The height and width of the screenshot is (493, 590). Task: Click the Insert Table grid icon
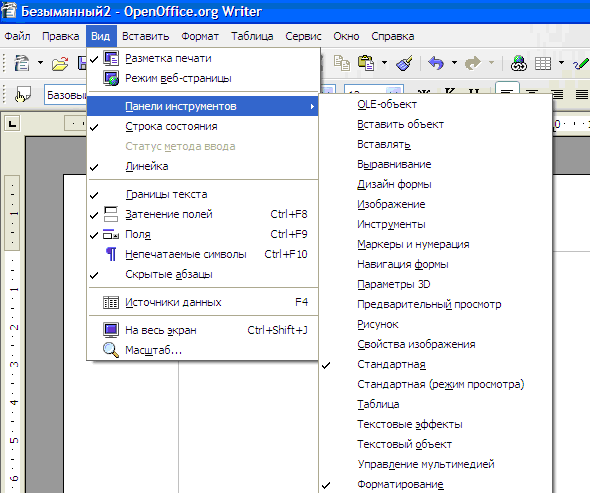tap(543, 63)
